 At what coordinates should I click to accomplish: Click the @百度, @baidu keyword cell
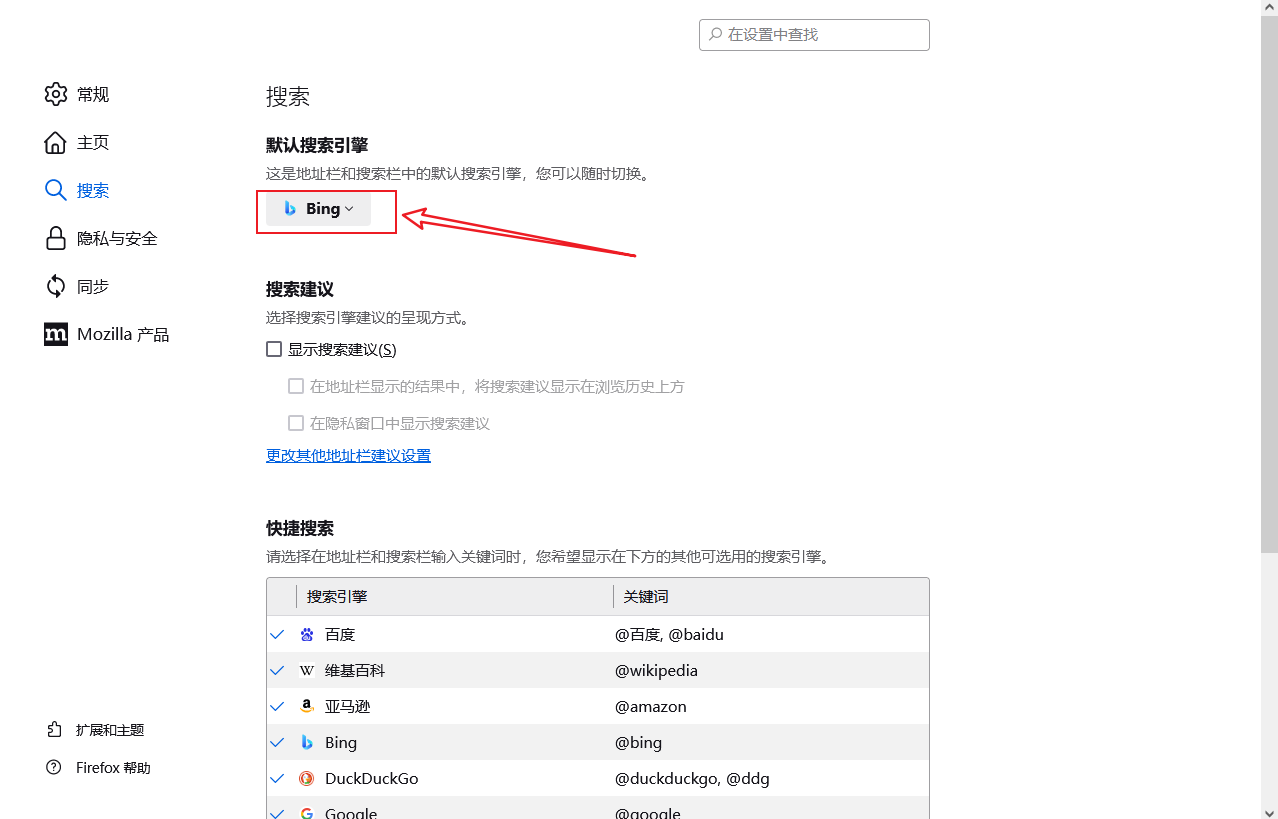(x=669, y=634)
